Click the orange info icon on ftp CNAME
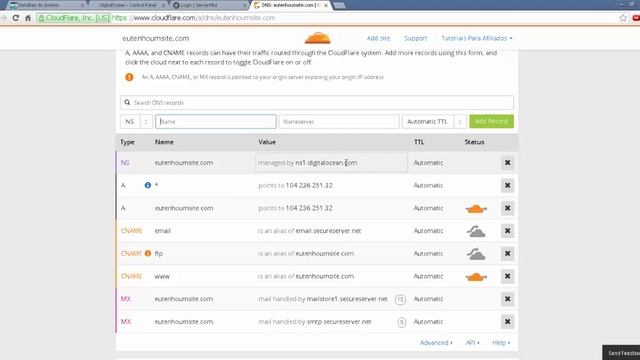640x360 pixels. click(x=148, y=253)
